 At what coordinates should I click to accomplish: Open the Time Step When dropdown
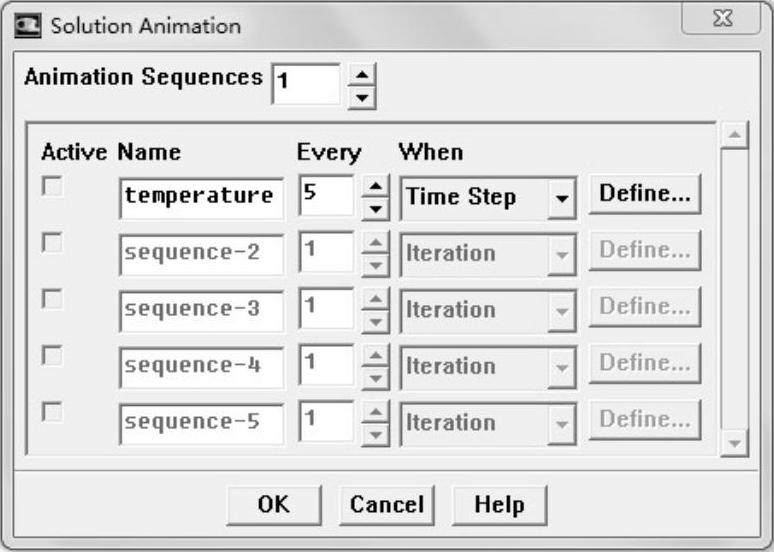coord(561,198)
